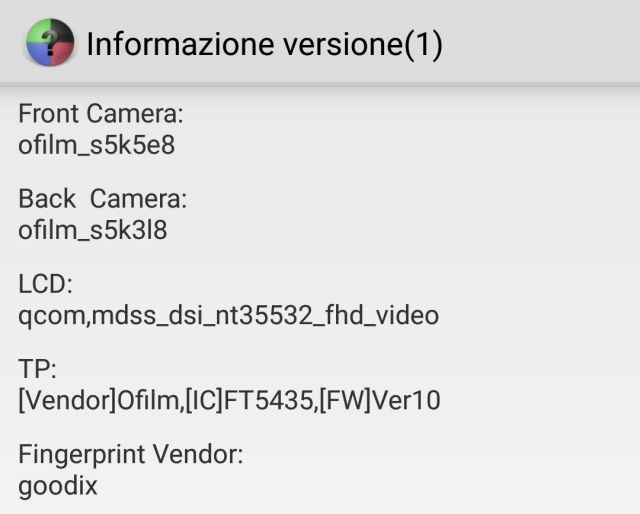Tap the colorful question-mark app icon
The height and width of the screenshot is (514, 640).
pos(50,42)
